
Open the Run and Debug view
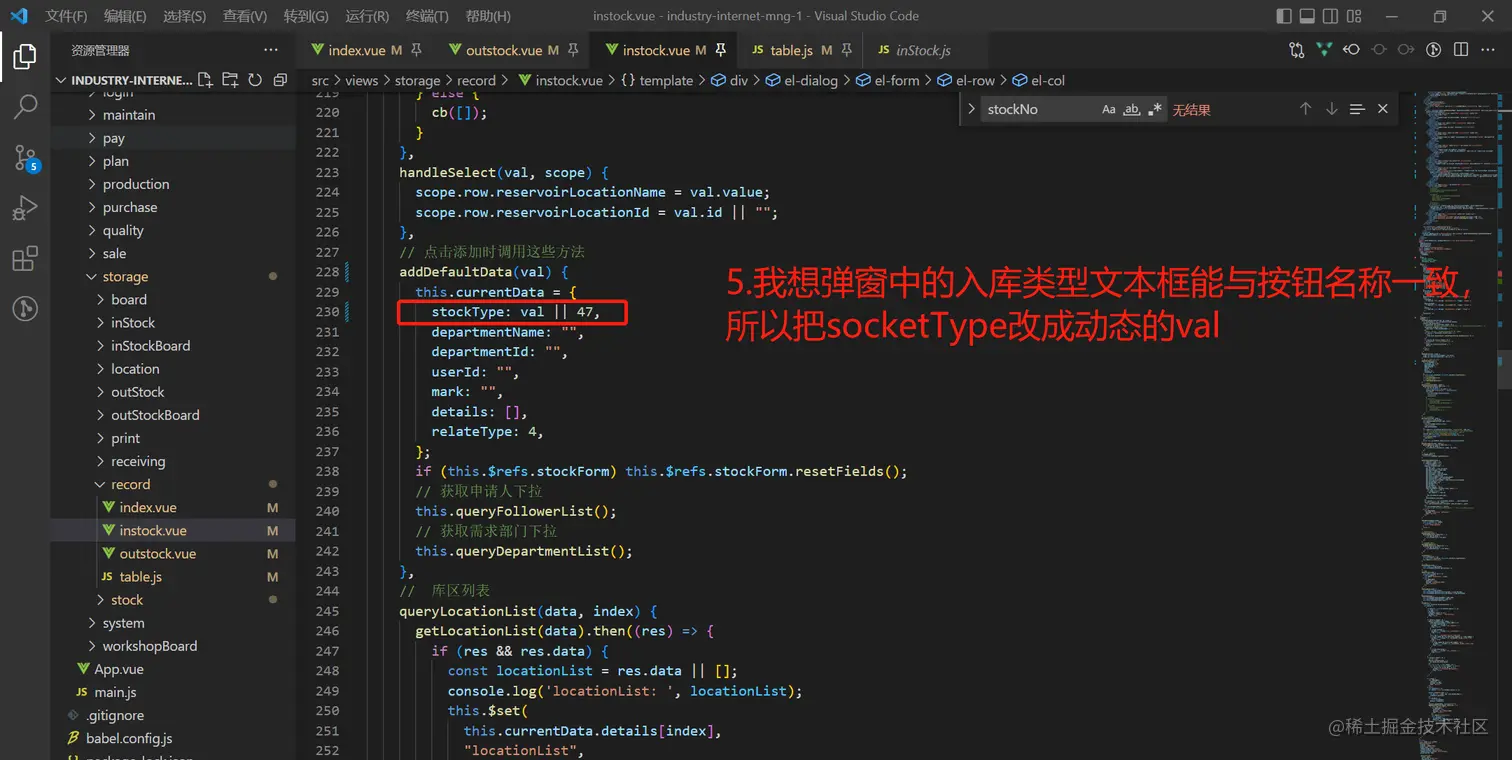click(x=25, y=209)
